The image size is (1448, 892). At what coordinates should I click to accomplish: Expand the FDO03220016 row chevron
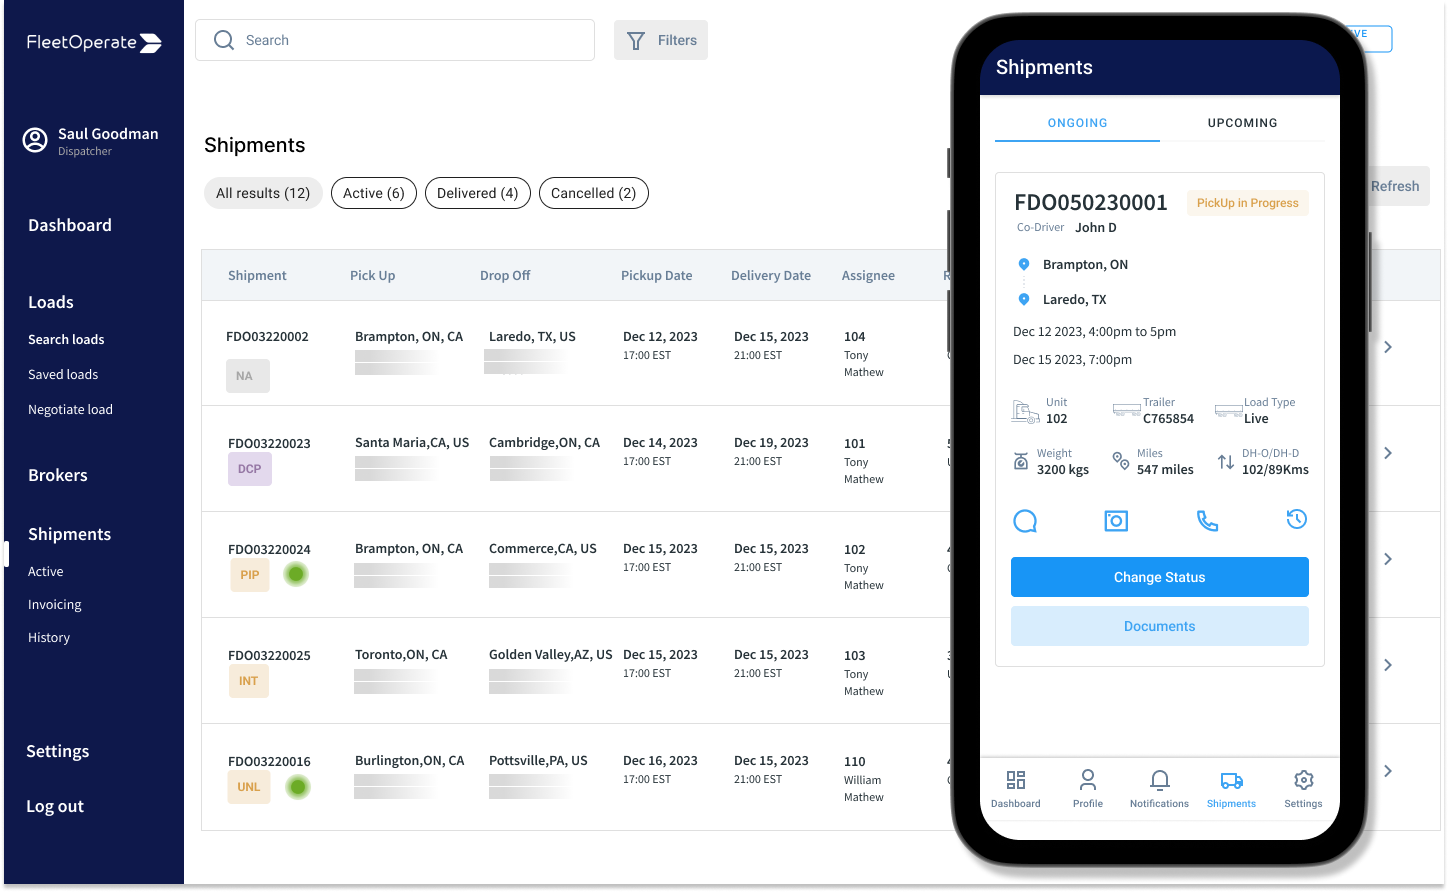click(x=1388, y=771)
